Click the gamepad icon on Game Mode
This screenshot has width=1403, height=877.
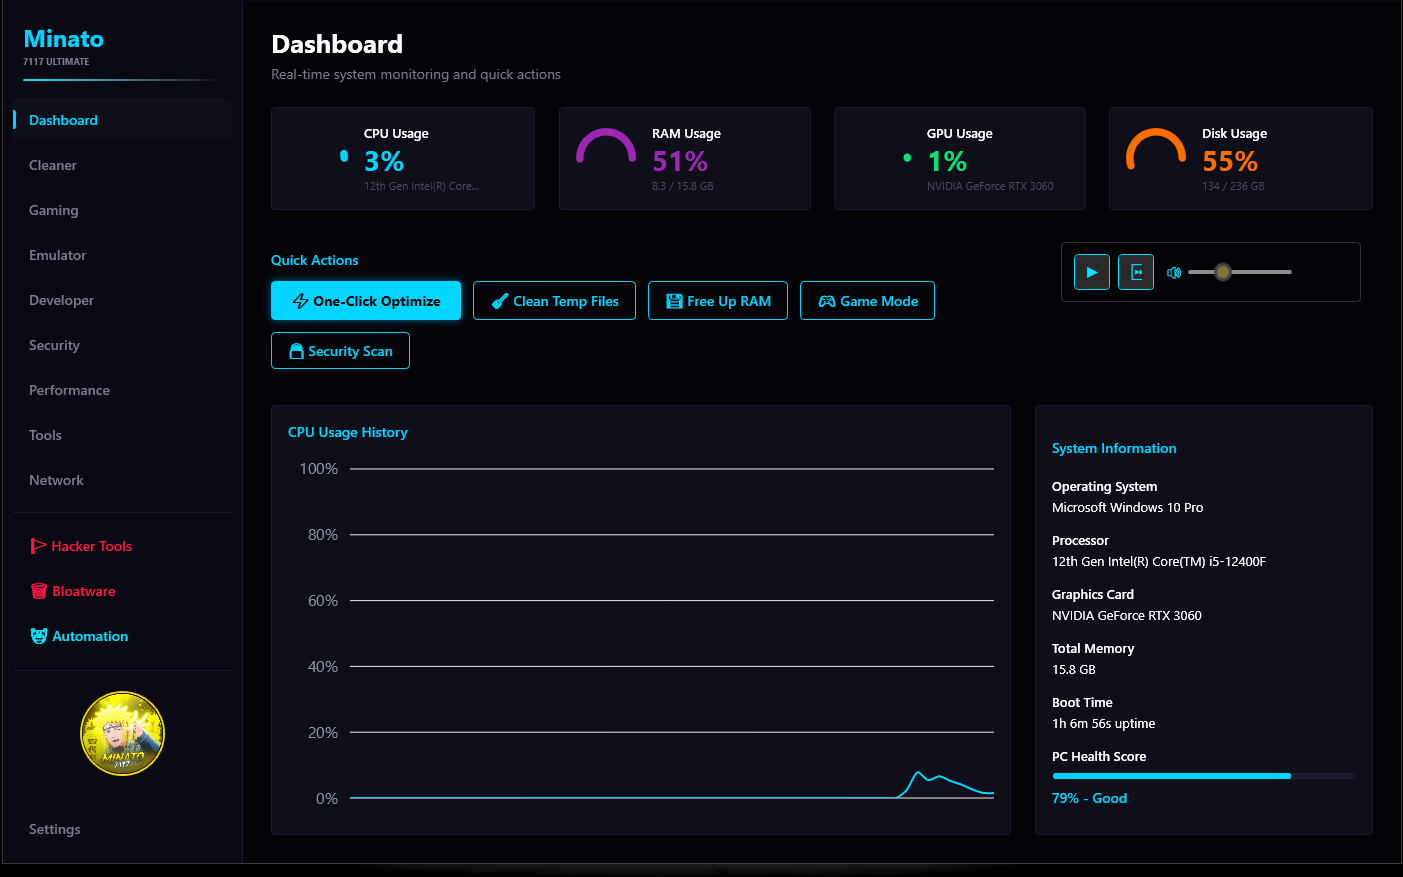tap(826, 300)
